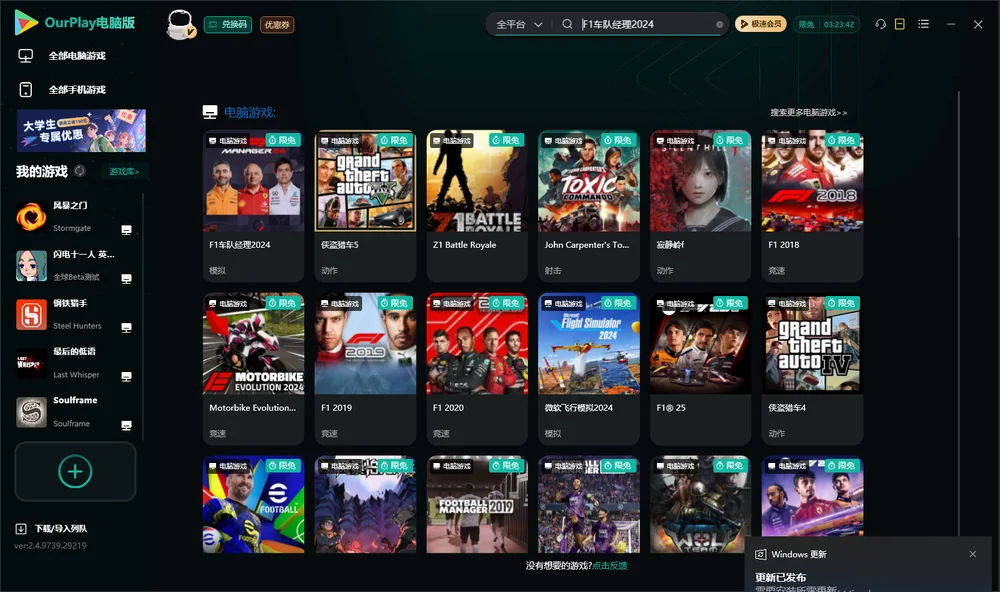Click the refresh icon beside 我的游戏
The width and height of the screenshot is (1000, 592).
[x=80, y=171]
